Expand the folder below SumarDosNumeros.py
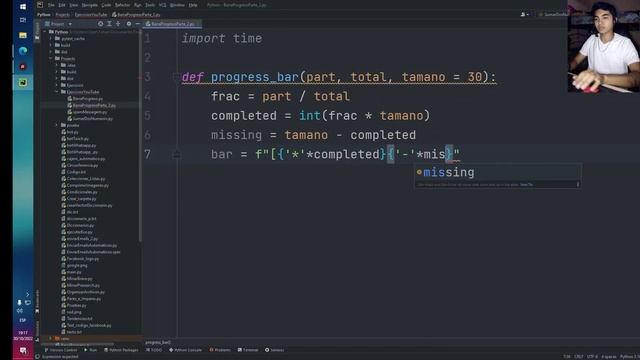 pyautogui.click(x=57, y=125)
